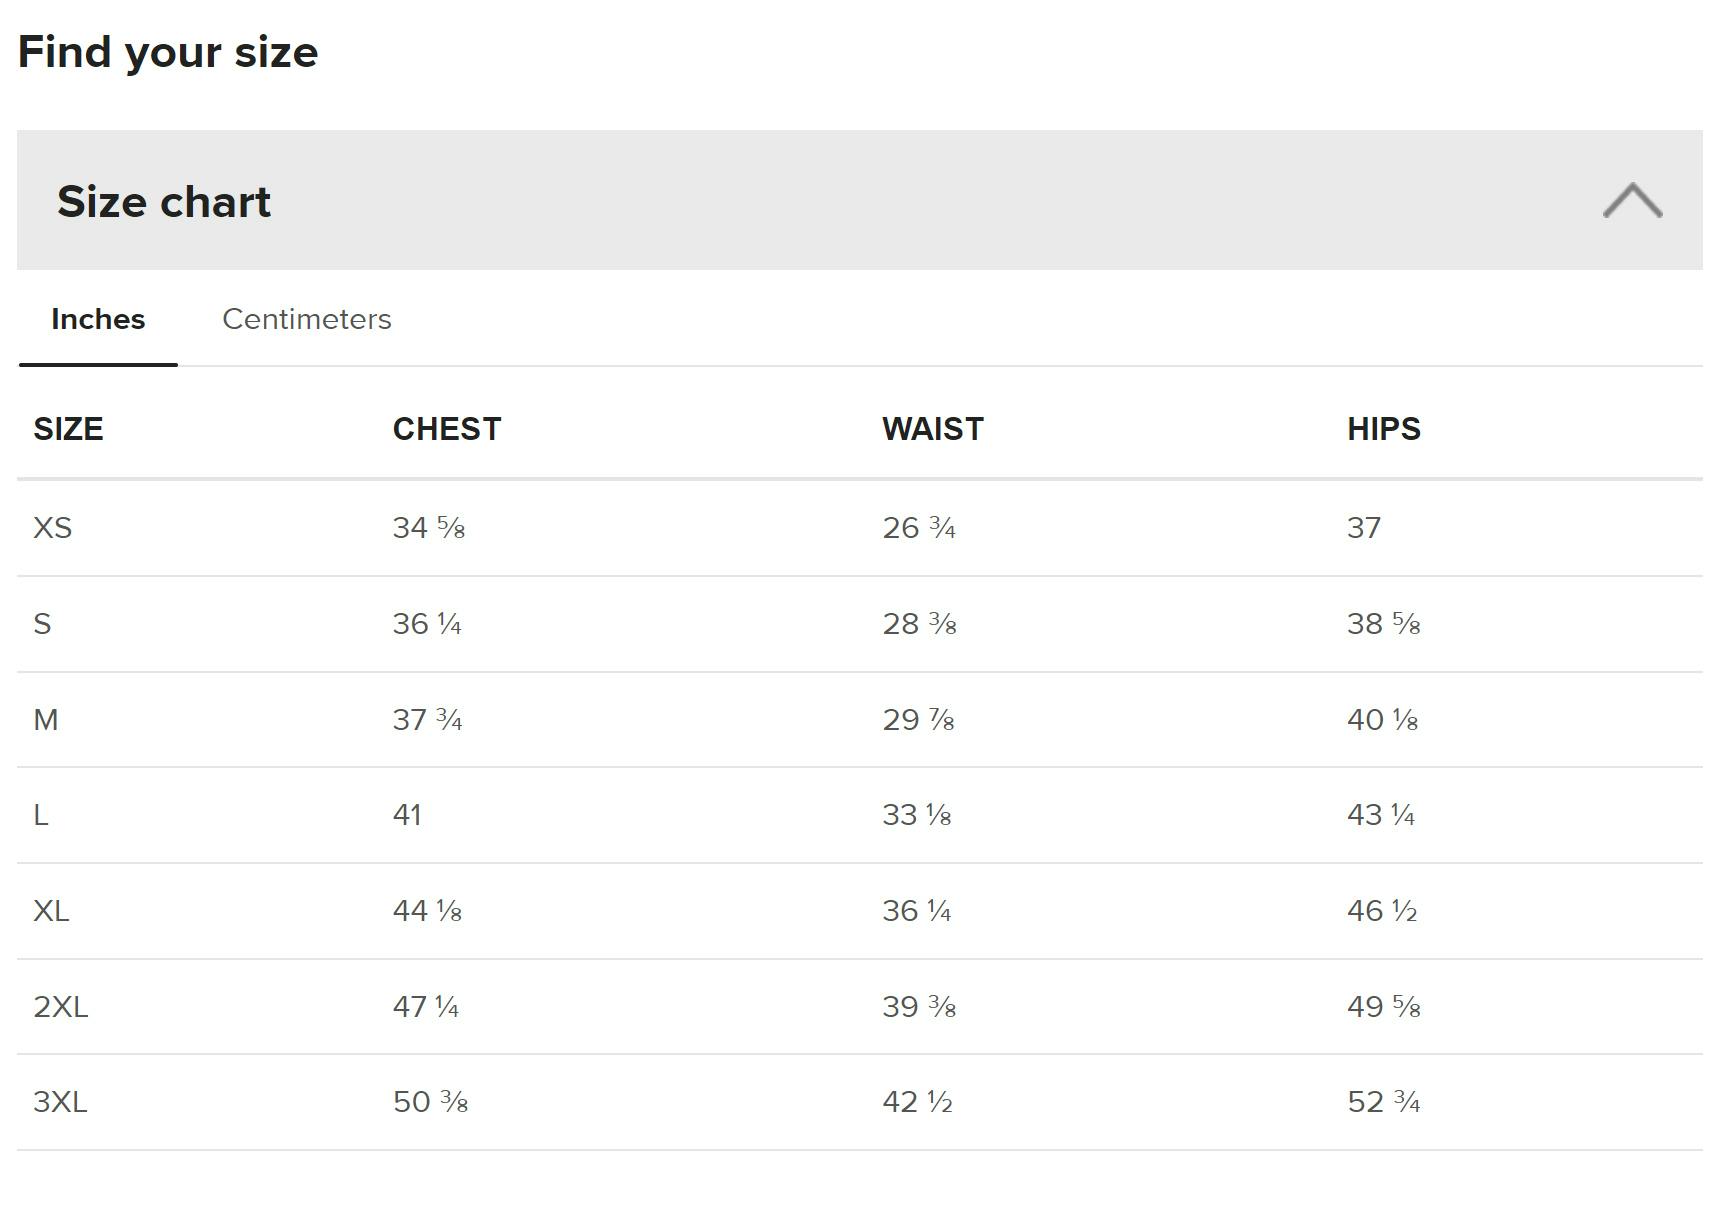Select the XL size row label

(51, 911)
